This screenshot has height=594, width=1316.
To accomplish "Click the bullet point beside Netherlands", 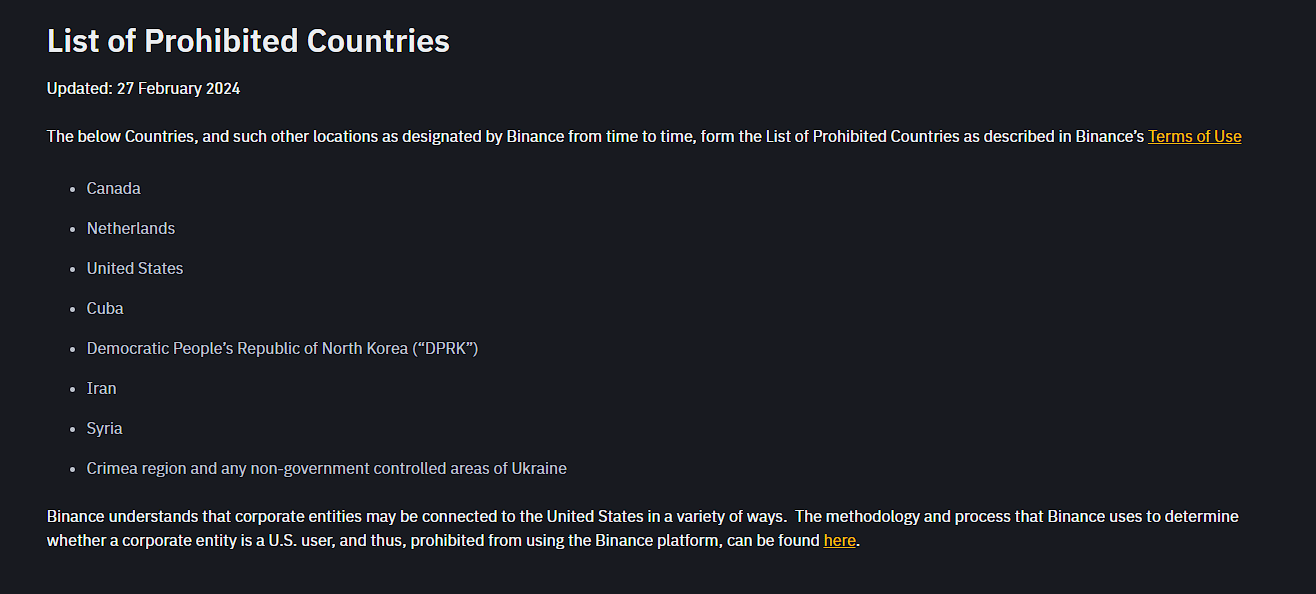I will coord(73,229).
